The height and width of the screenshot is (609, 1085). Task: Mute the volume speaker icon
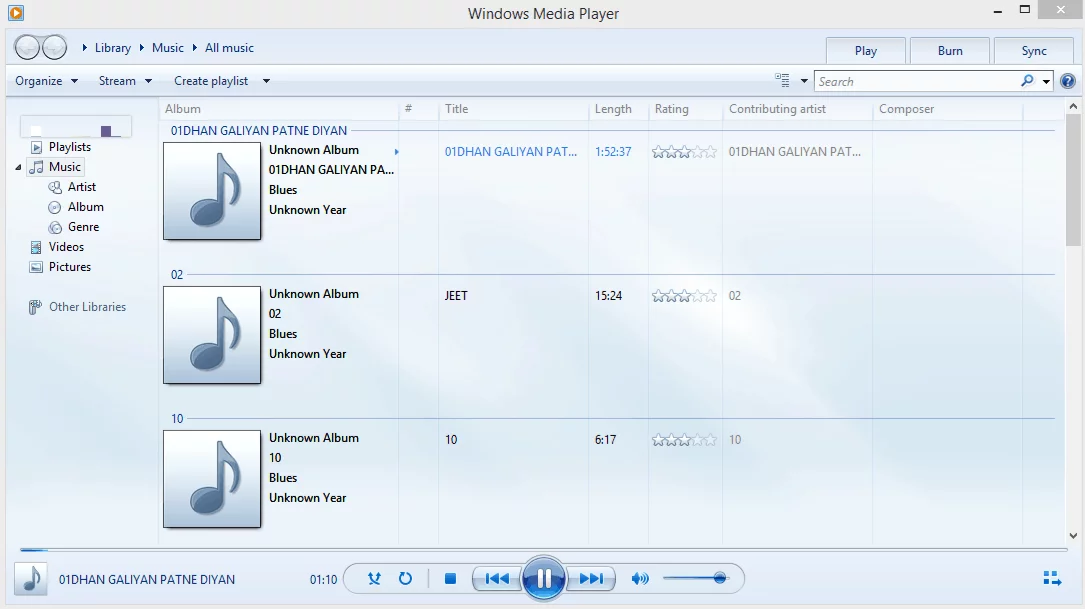click(640, 579)
